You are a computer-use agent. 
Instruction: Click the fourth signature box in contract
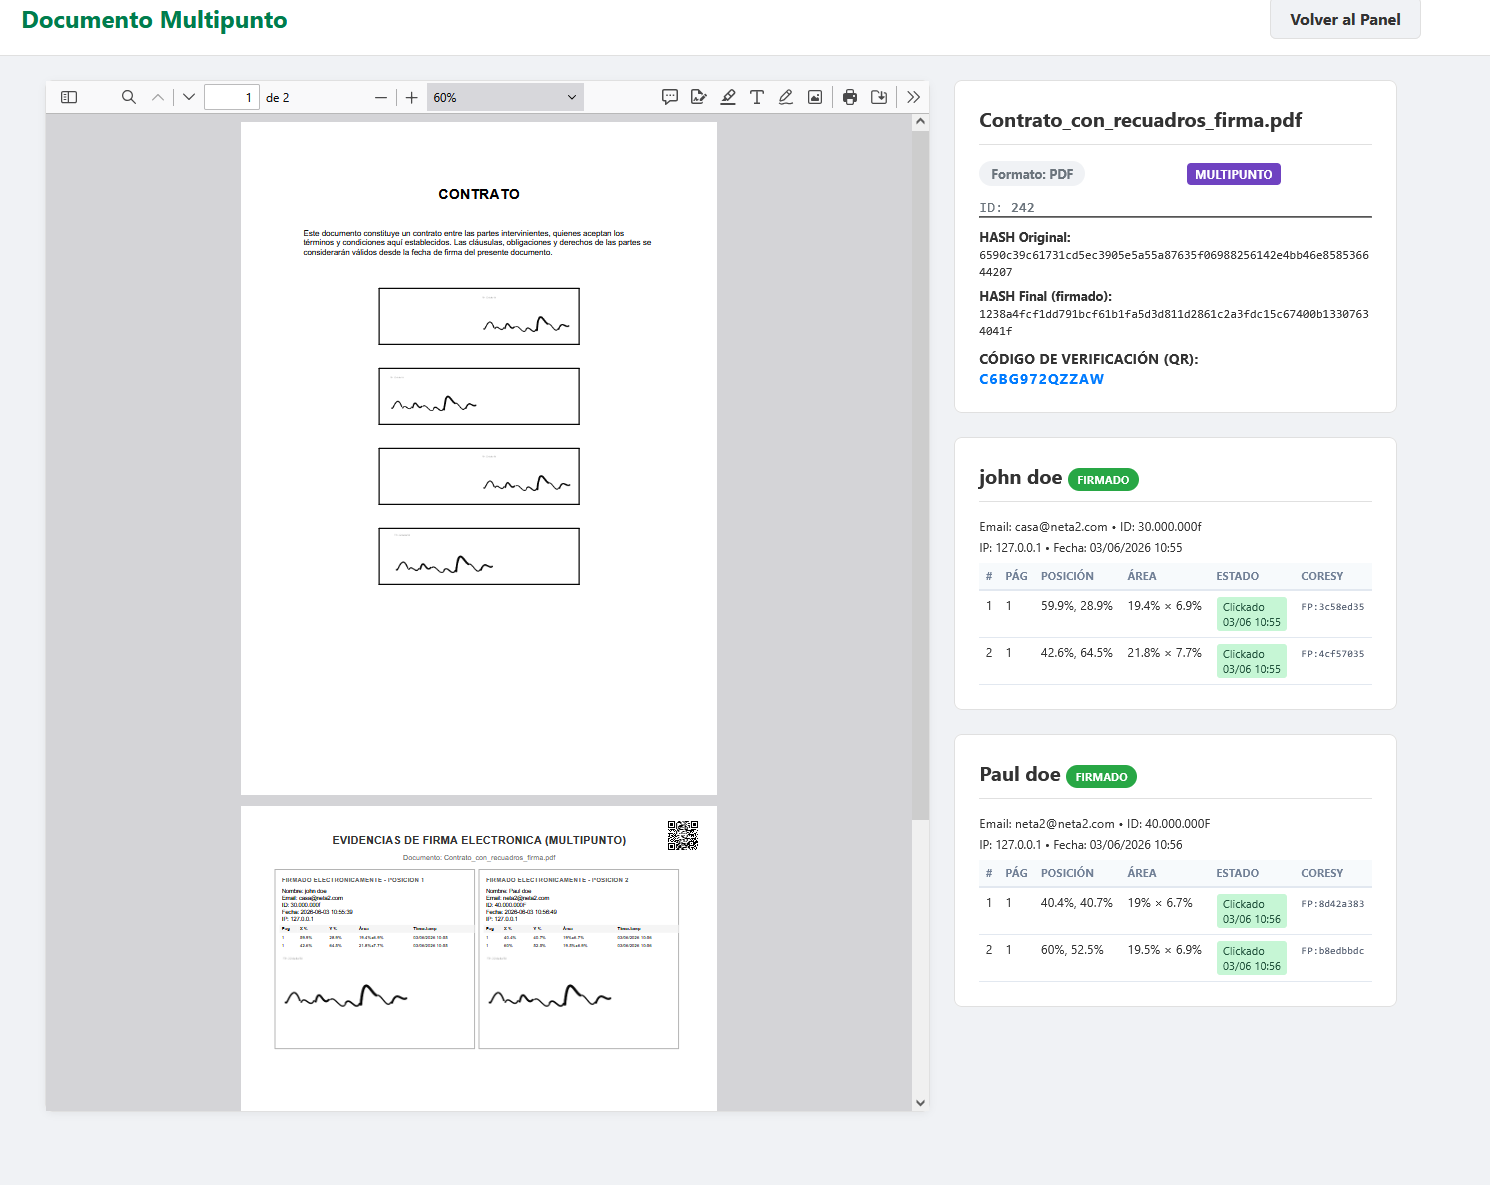point(479,556)
